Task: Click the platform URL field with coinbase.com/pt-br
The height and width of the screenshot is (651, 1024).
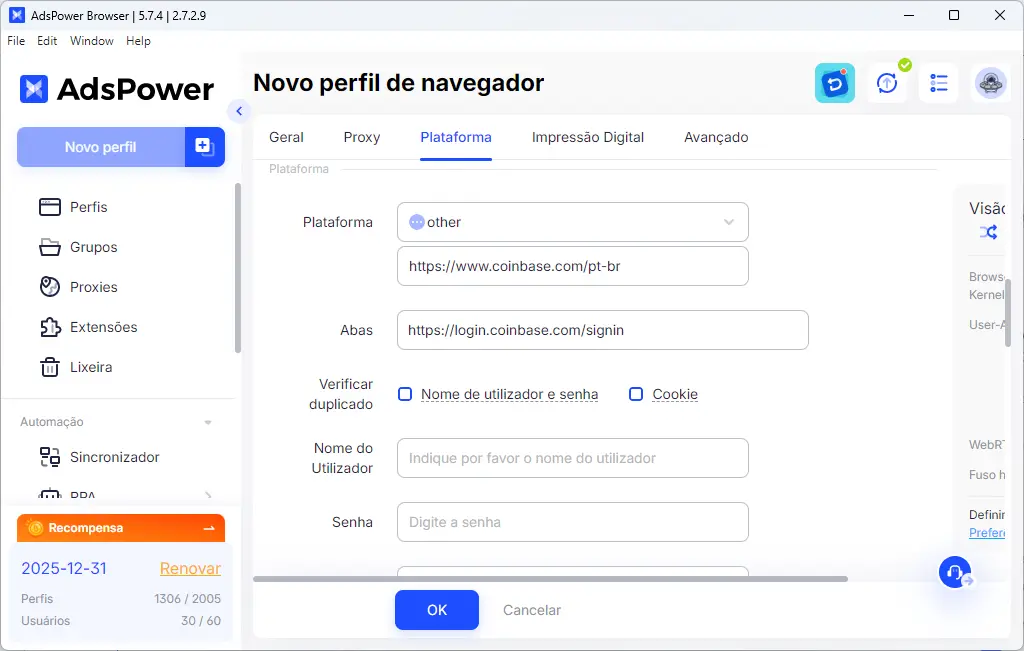Action: (x=573, y=266)
